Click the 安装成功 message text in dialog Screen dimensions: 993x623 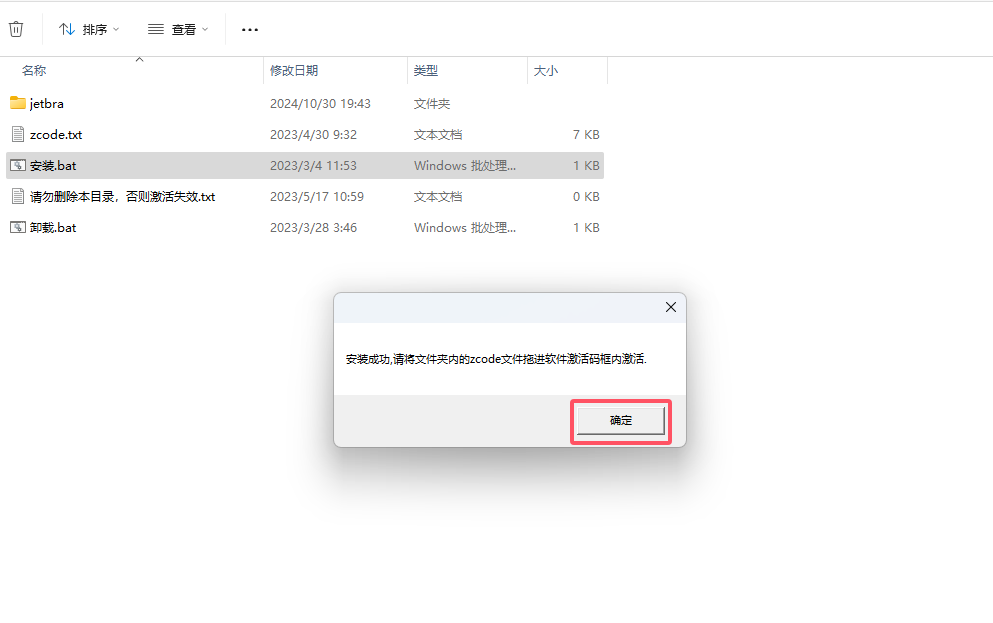click(x=496, y=359)
